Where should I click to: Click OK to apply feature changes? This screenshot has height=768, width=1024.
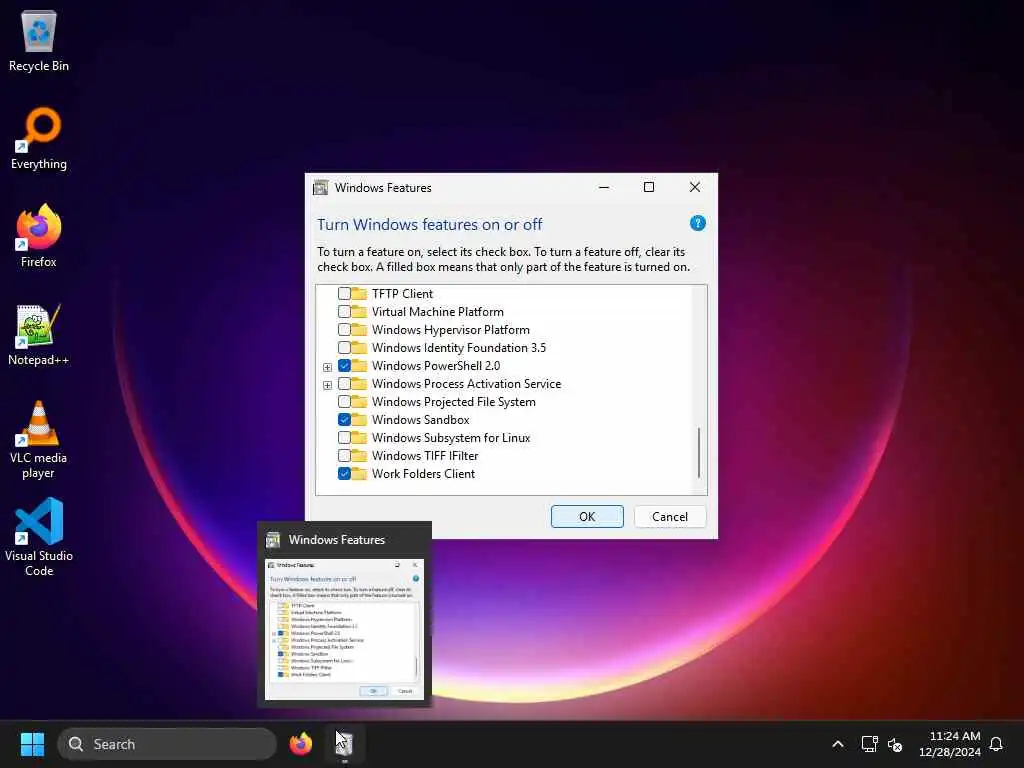pos(587,517)
